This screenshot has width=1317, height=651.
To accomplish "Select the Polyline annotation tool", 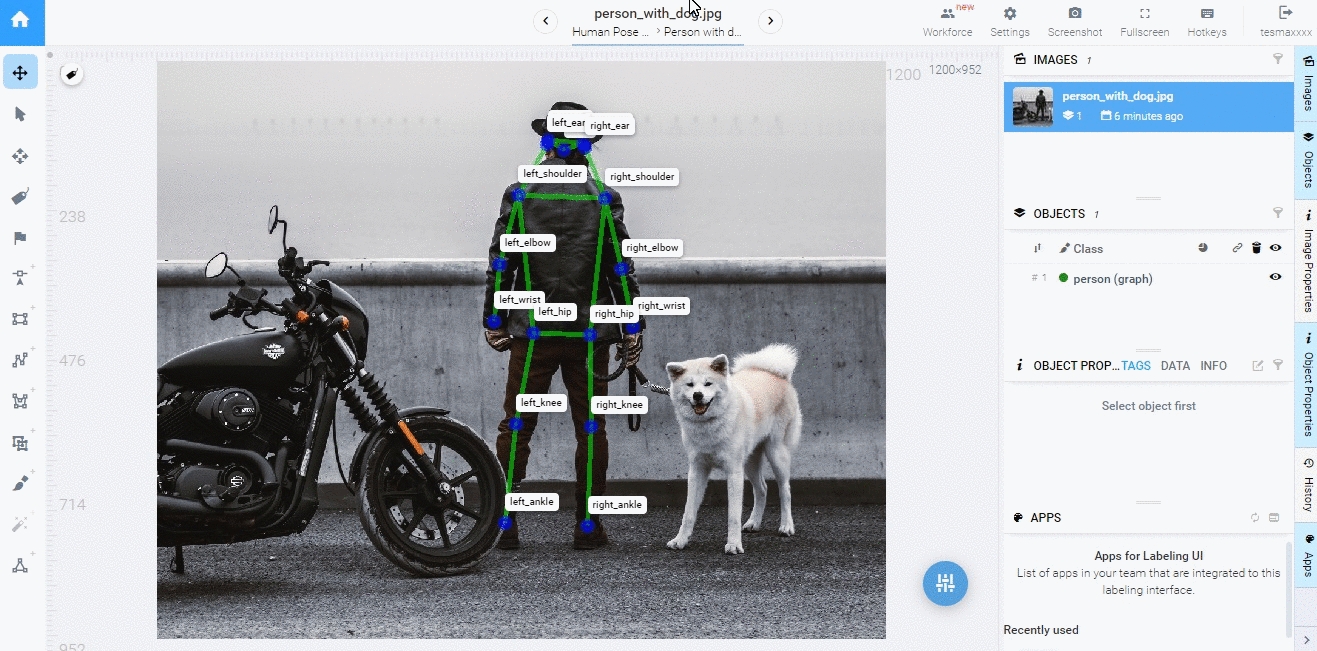I will [x=20, y=360].
